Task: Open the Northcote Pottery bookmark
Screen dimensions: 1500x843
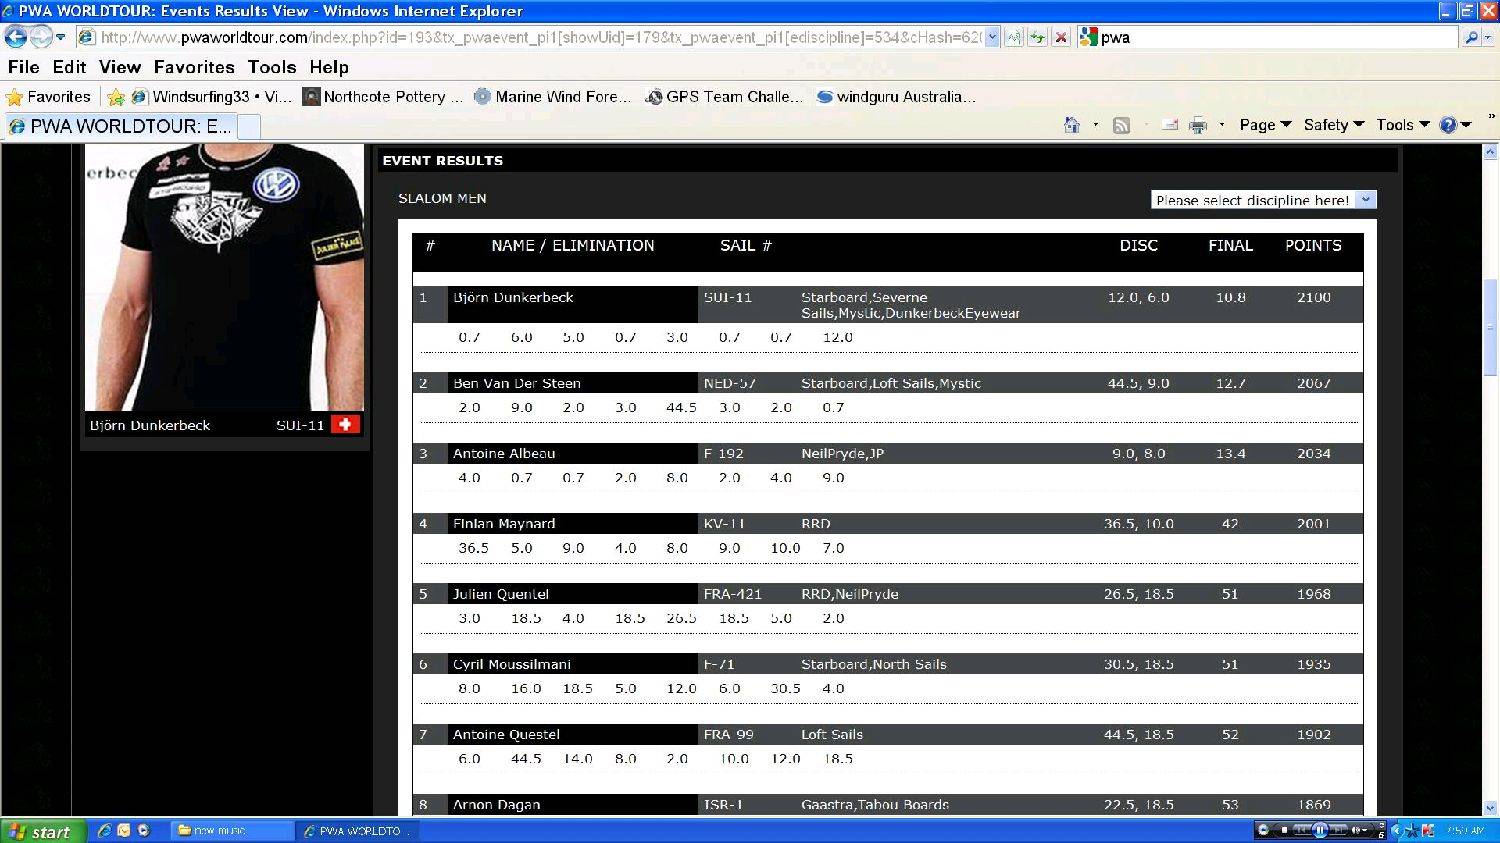Action: pos(383,97)
